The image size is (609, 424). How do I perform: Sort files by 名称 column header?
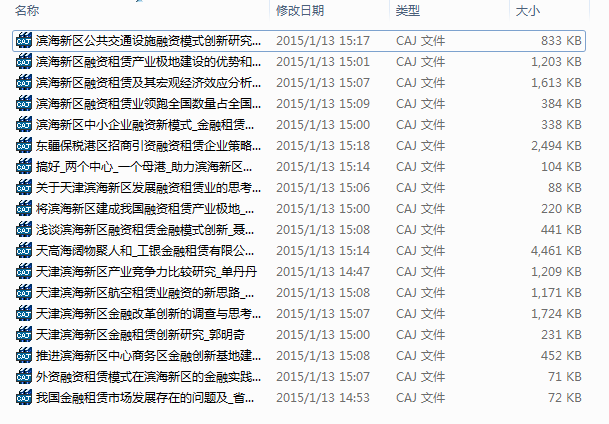point(27,10)
